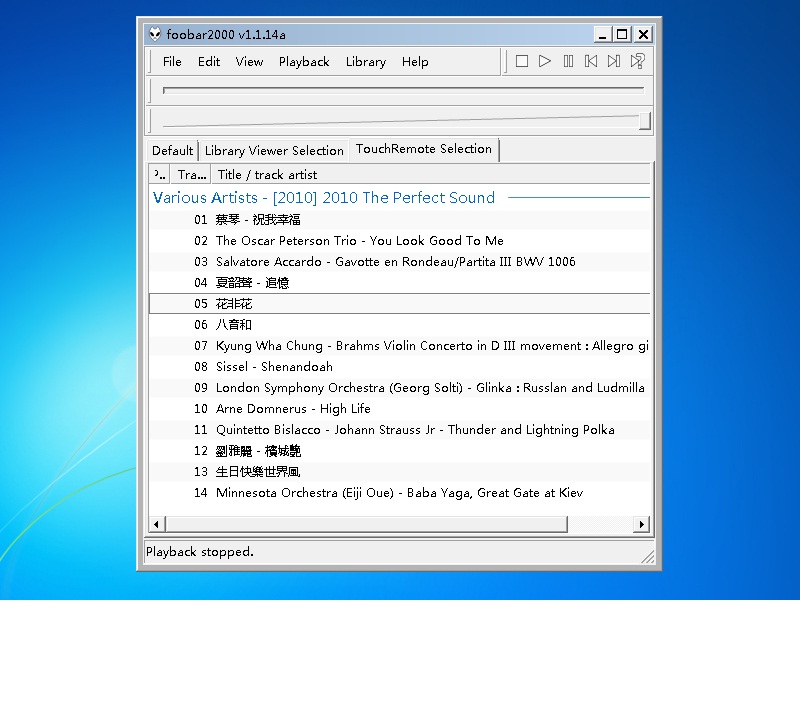Click the Playback stopped status bar text
The image size is (800, 720).
(x=199, y=552)
